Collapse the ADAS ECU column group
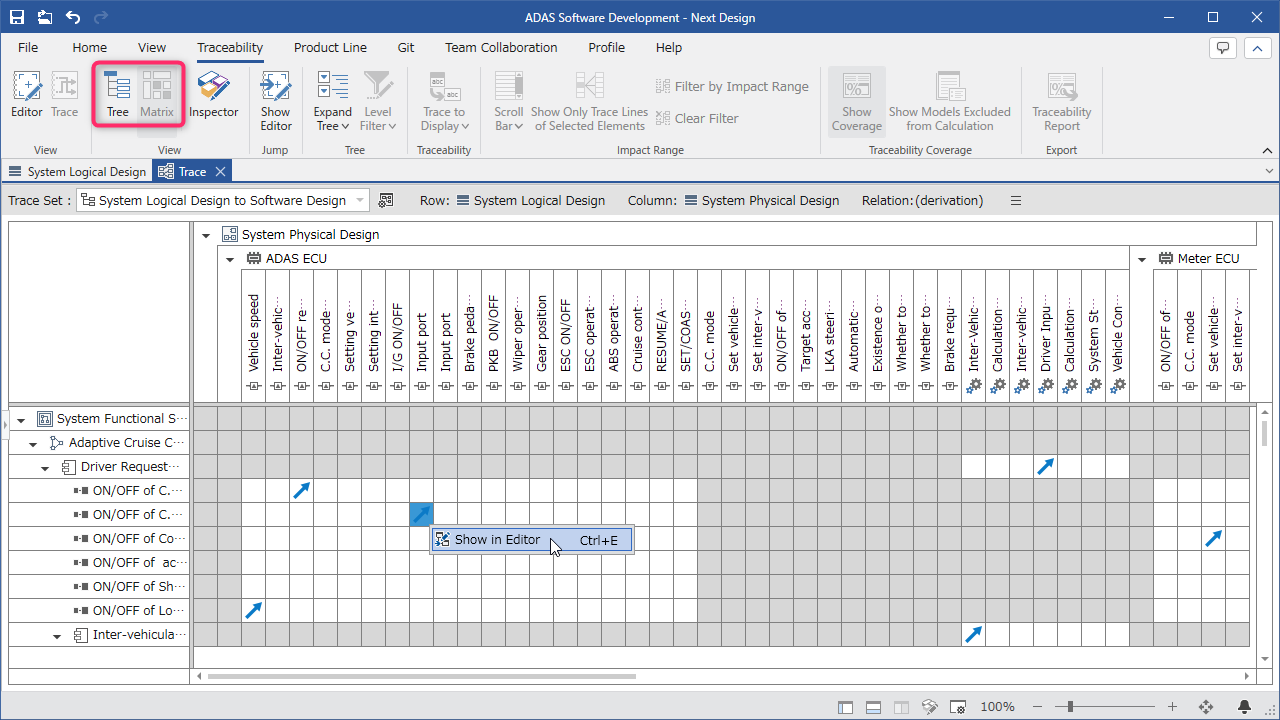1280x720 pixels. click(x=230, y=259)
